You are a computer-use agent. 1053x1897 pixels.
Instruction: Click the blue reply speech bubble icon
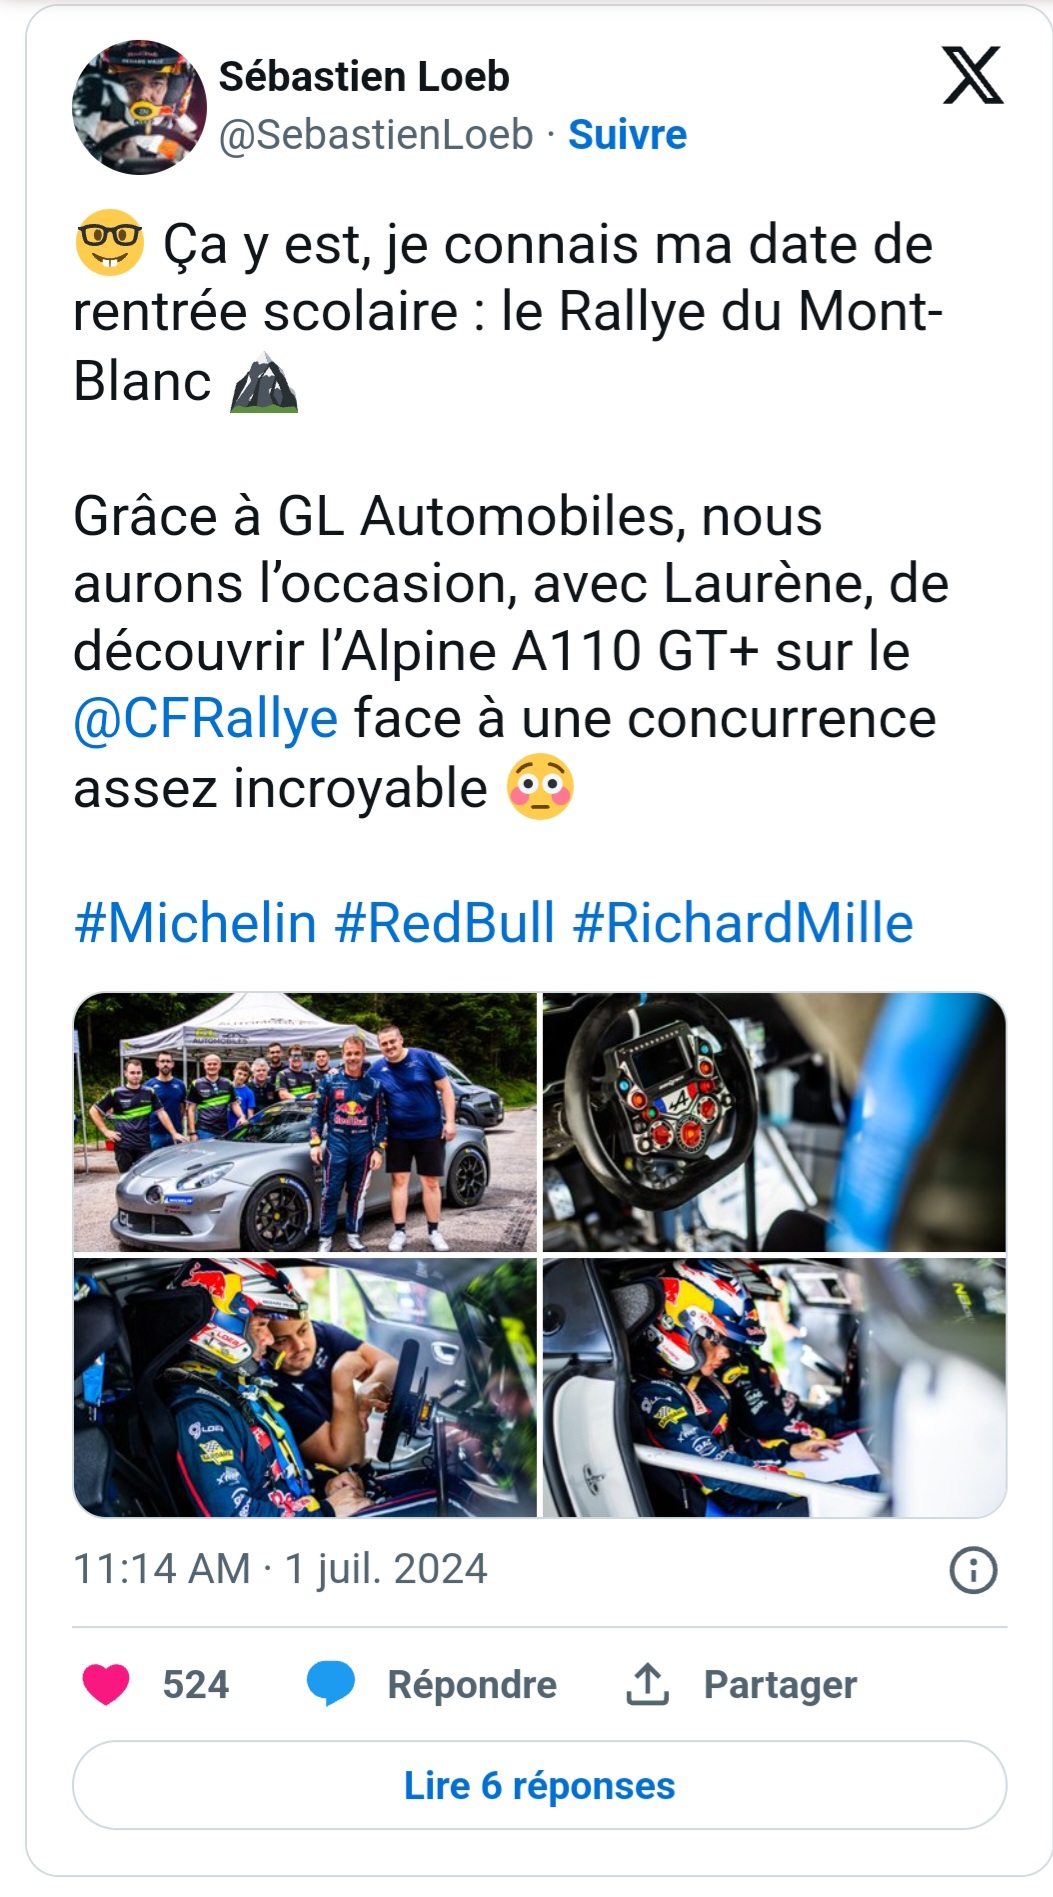tap(331, 1684)
